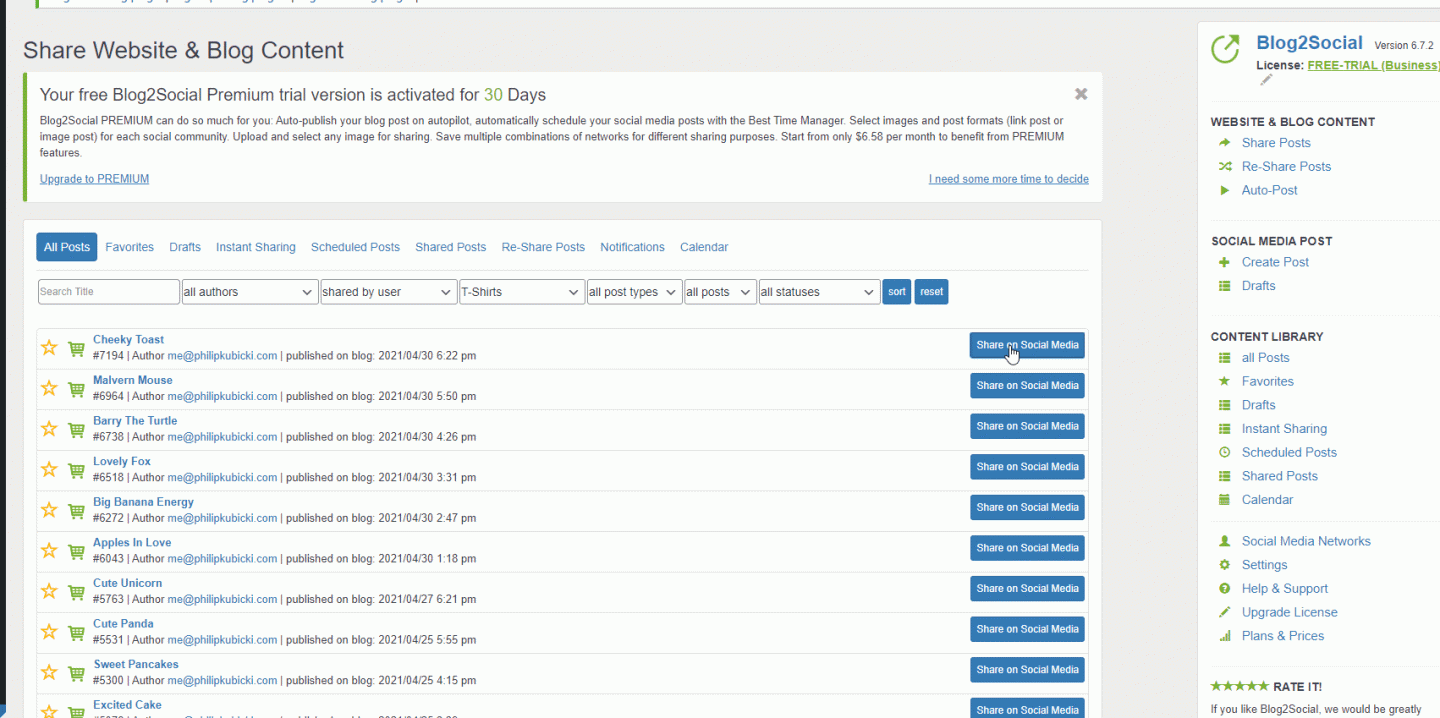This screenshot has width=1440, height=718.
Task: Expand the shared by user dropdown
Action: [x=389, y=292]
